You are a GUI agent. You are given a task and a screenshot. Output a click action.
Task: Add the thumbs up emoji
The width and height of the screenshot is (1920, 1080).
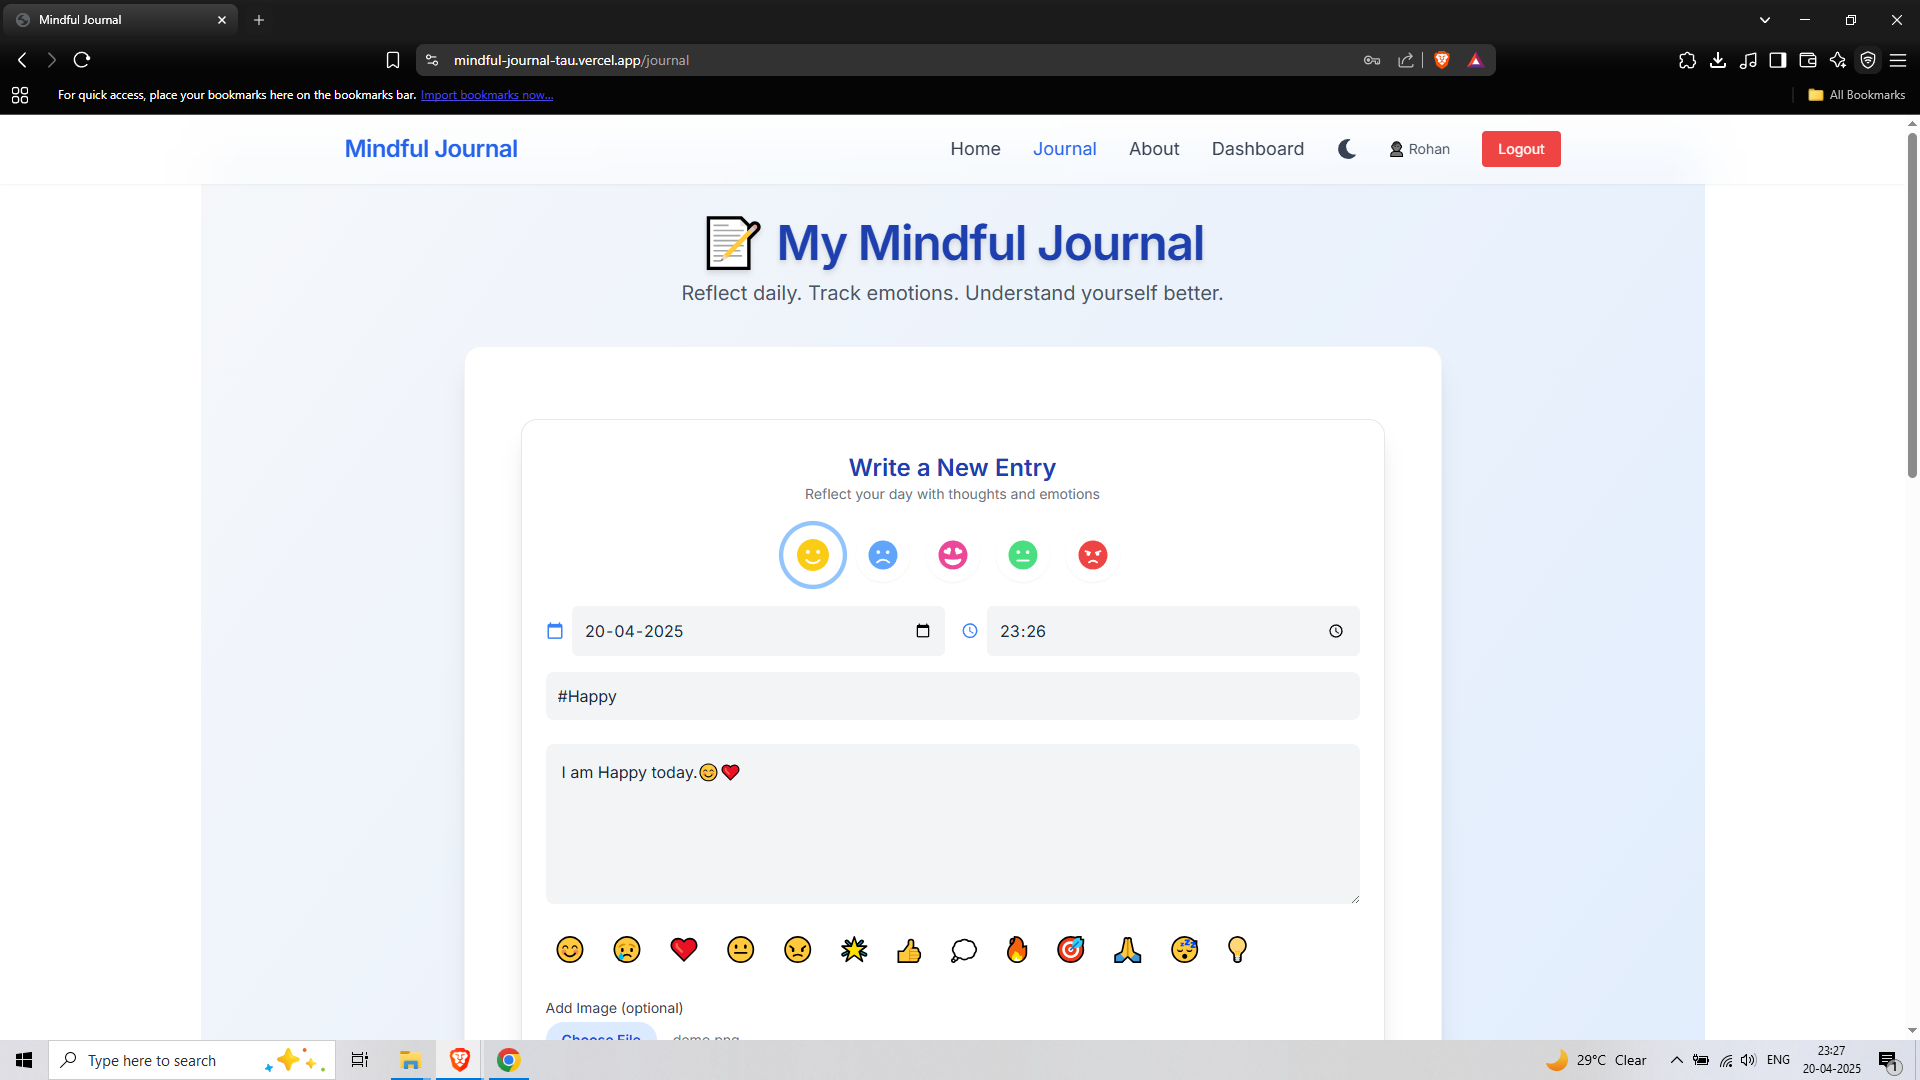point(909,950)
